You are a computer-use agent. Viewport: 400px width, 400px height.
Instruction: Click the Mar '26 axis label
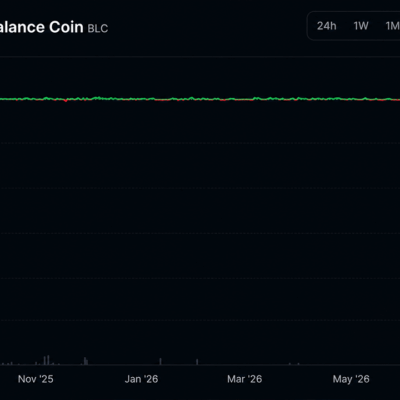coord(245,379)
